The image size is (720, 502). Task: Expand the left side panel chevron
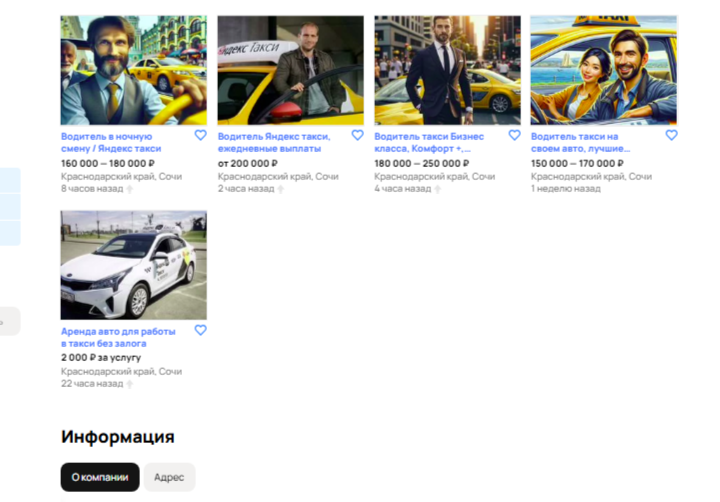4,322
